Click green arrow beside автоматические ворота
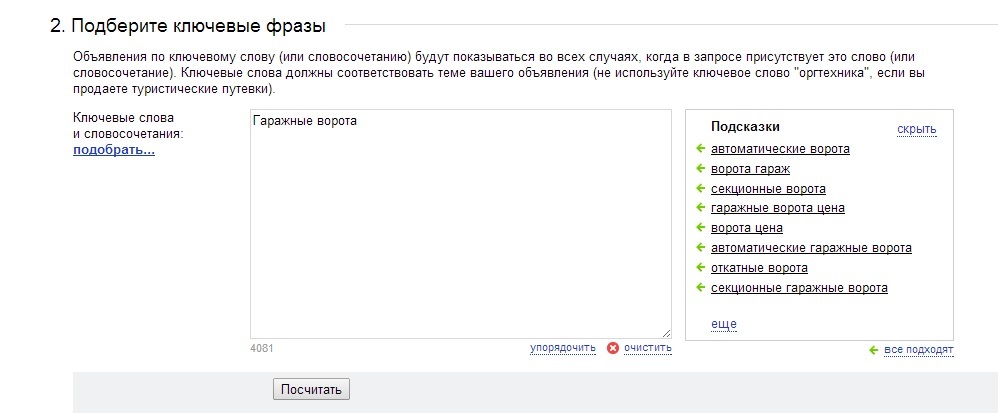Screen dimensions: 998x418 coord(700,148)
